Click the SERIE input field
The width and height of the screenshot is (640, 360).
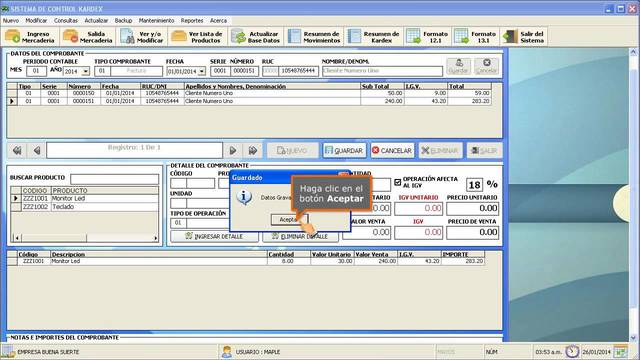click(x=220, y=71)
